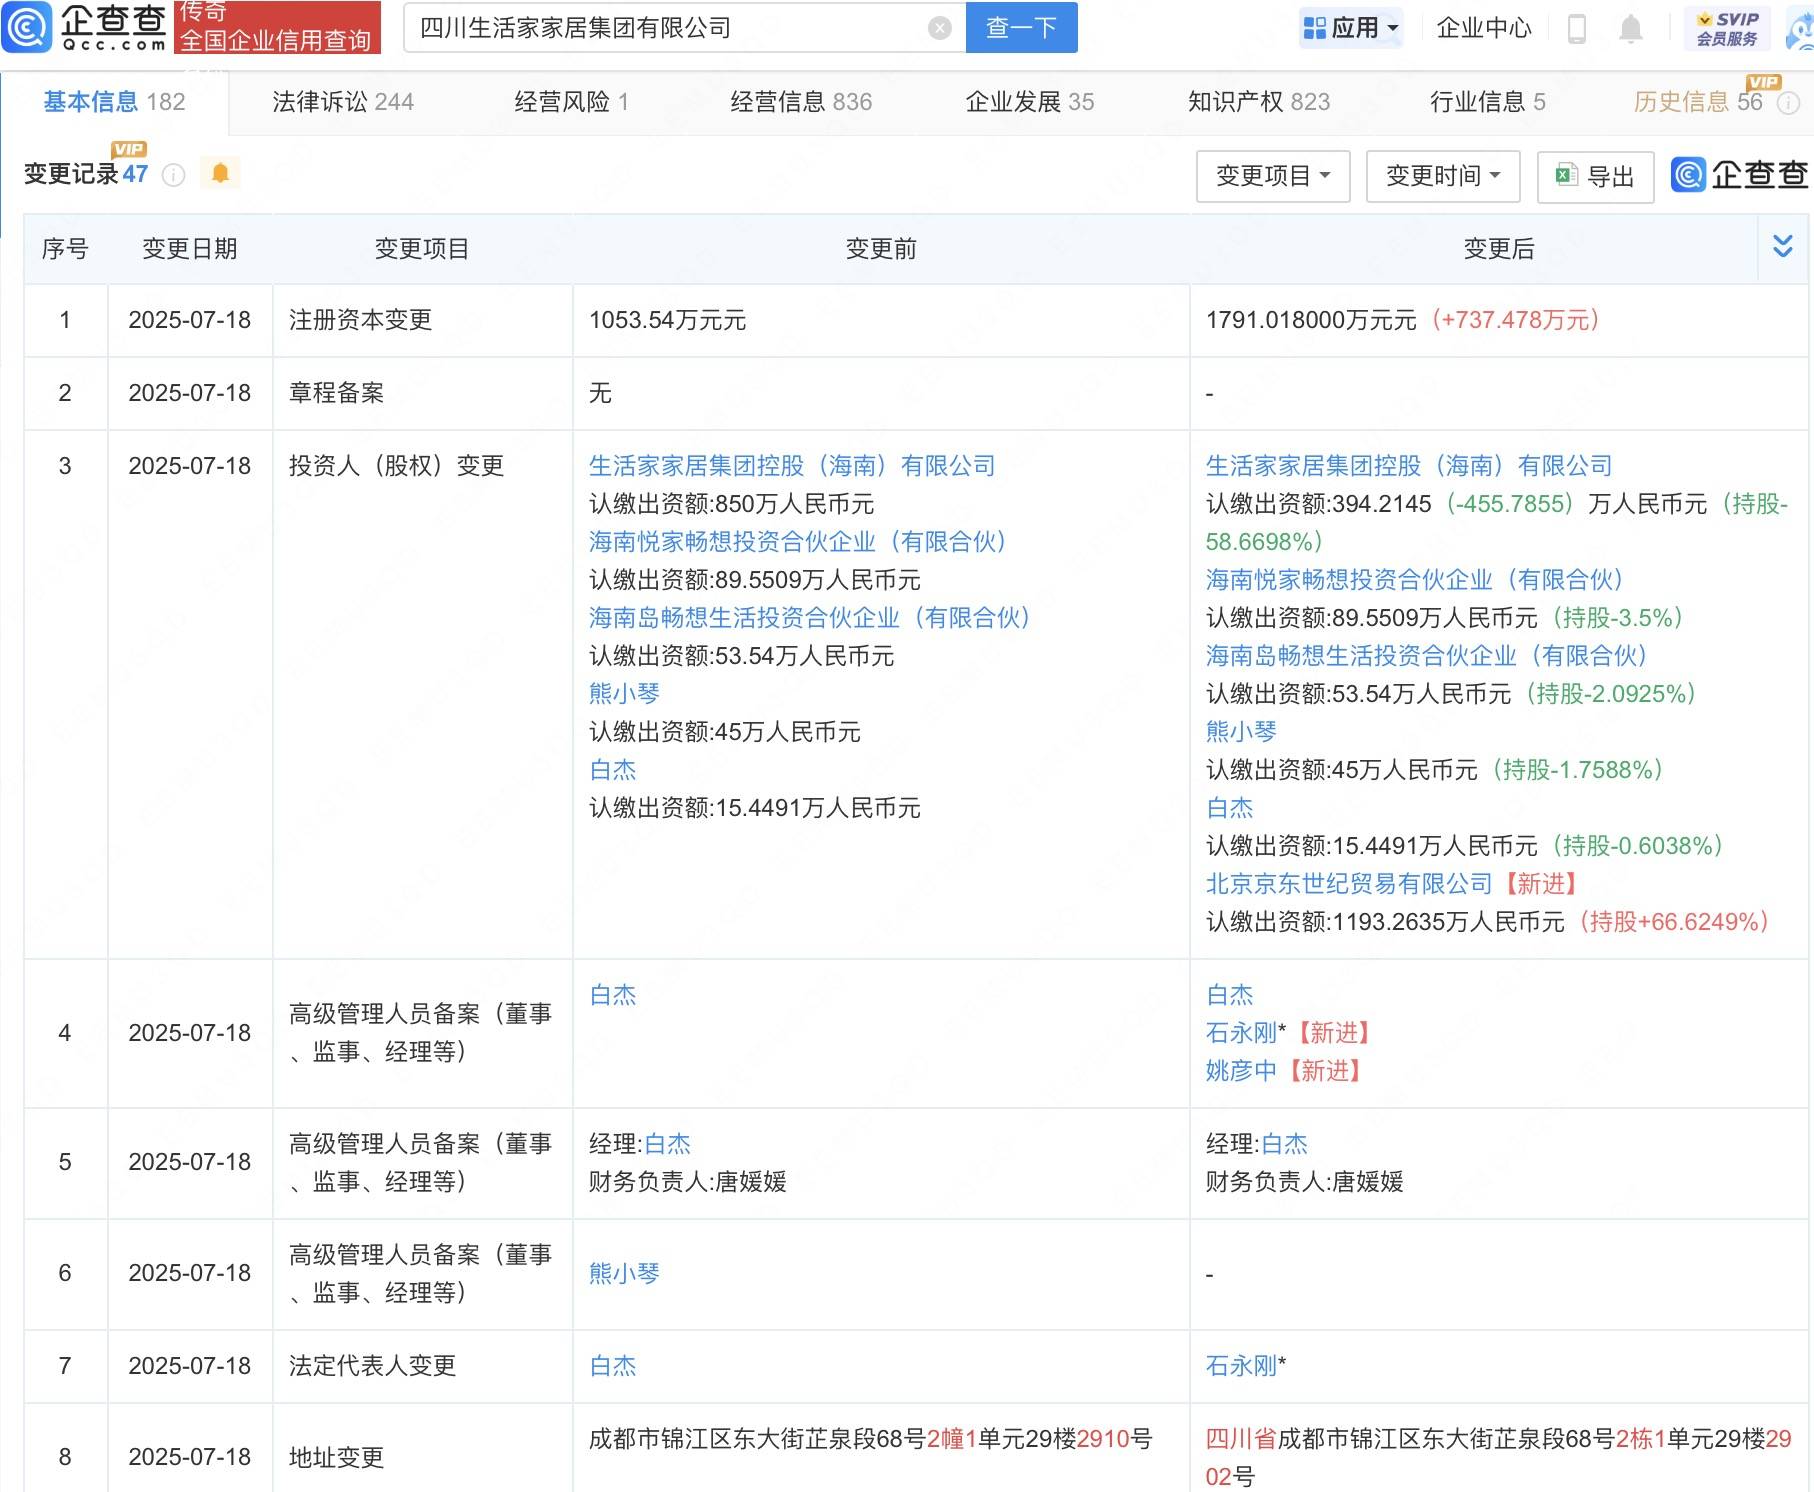Switch to the 法律诉讼 tab
1814x1492 pixels.
click(x=342, y=102)
